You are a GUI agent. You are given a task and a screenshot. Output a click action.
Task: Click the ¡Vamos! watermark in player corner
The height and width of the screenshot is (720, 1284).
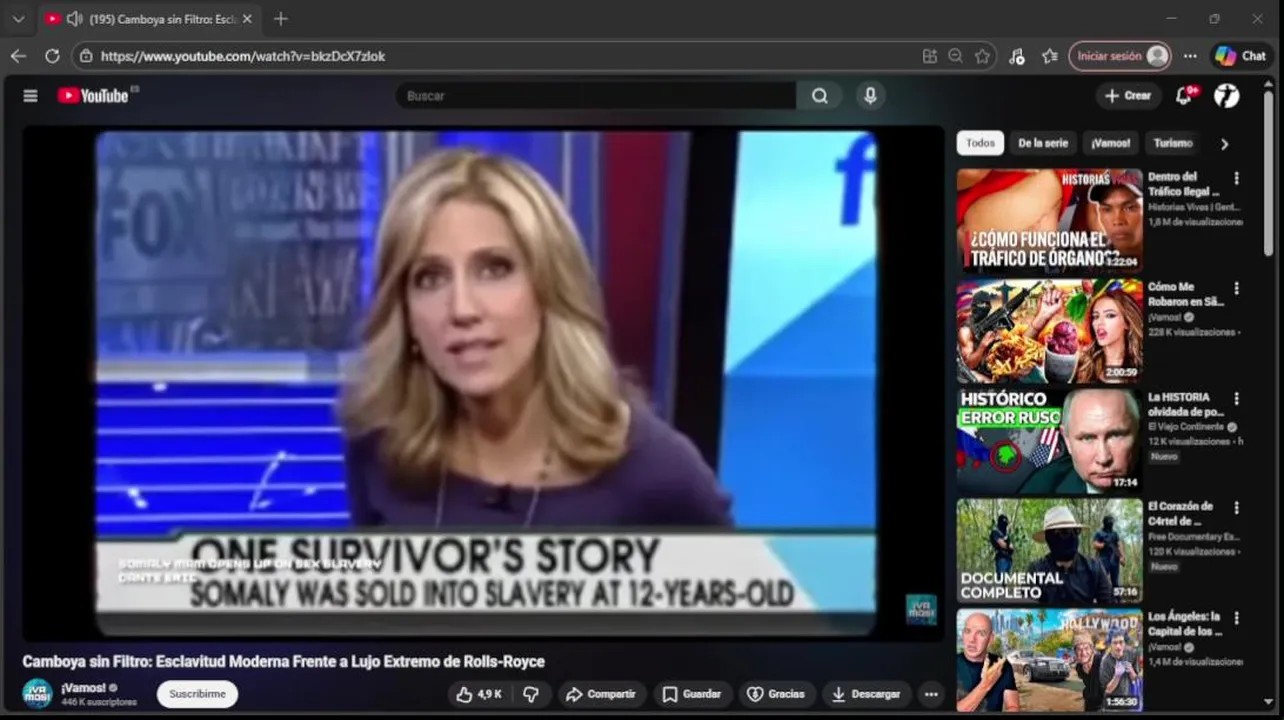click(x=921, y=609)
